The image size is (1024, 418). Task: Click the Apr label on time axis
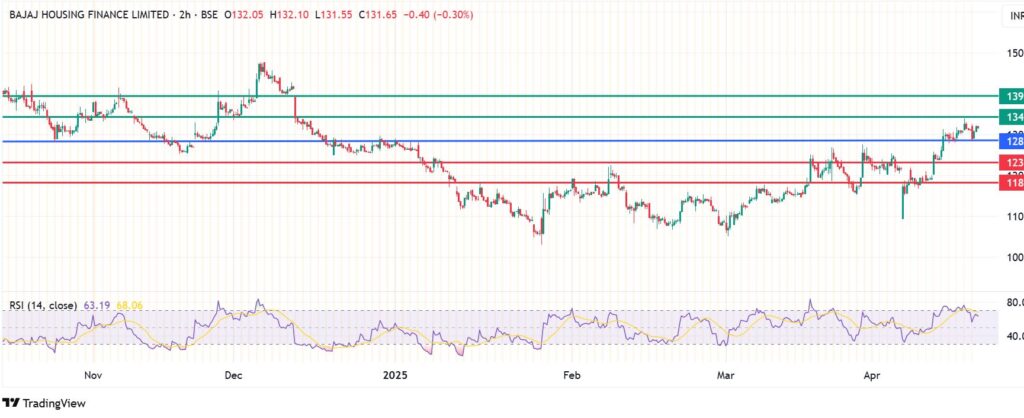(872, 376)
